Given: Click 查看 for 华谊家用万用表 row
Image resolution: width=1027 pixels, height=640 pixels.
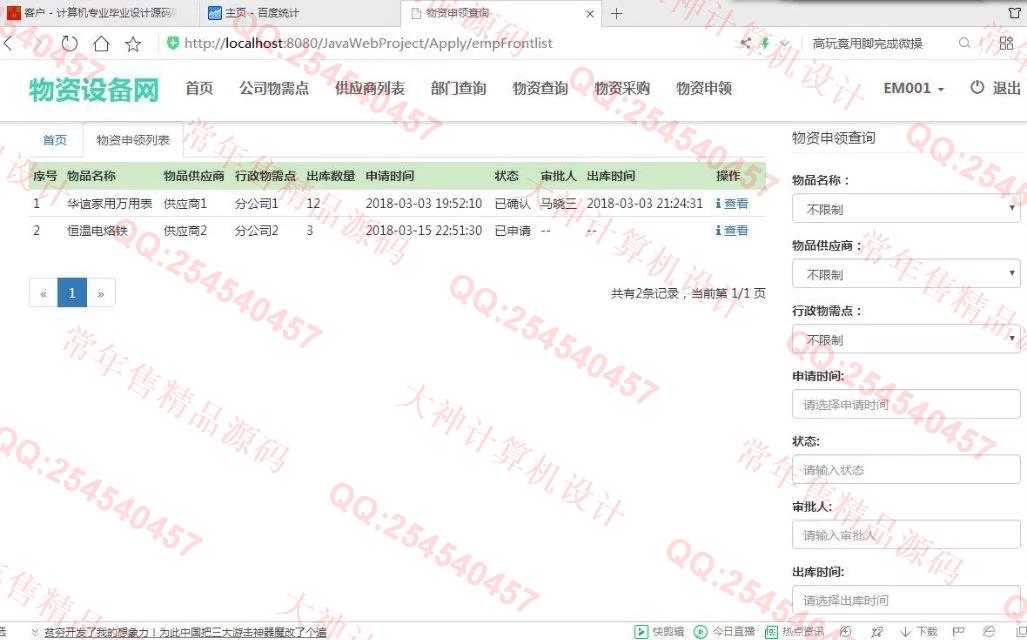Looking at the screenshot, I should (736, 204).
